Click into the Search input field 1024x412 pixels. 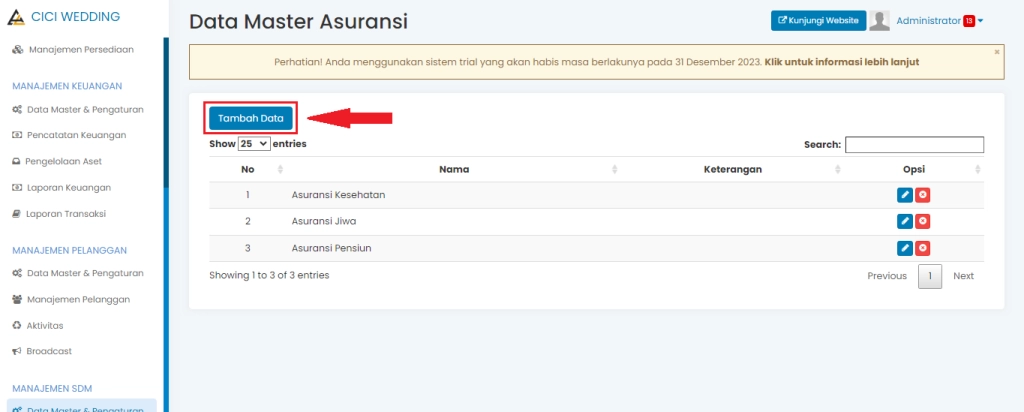point(914,145)
